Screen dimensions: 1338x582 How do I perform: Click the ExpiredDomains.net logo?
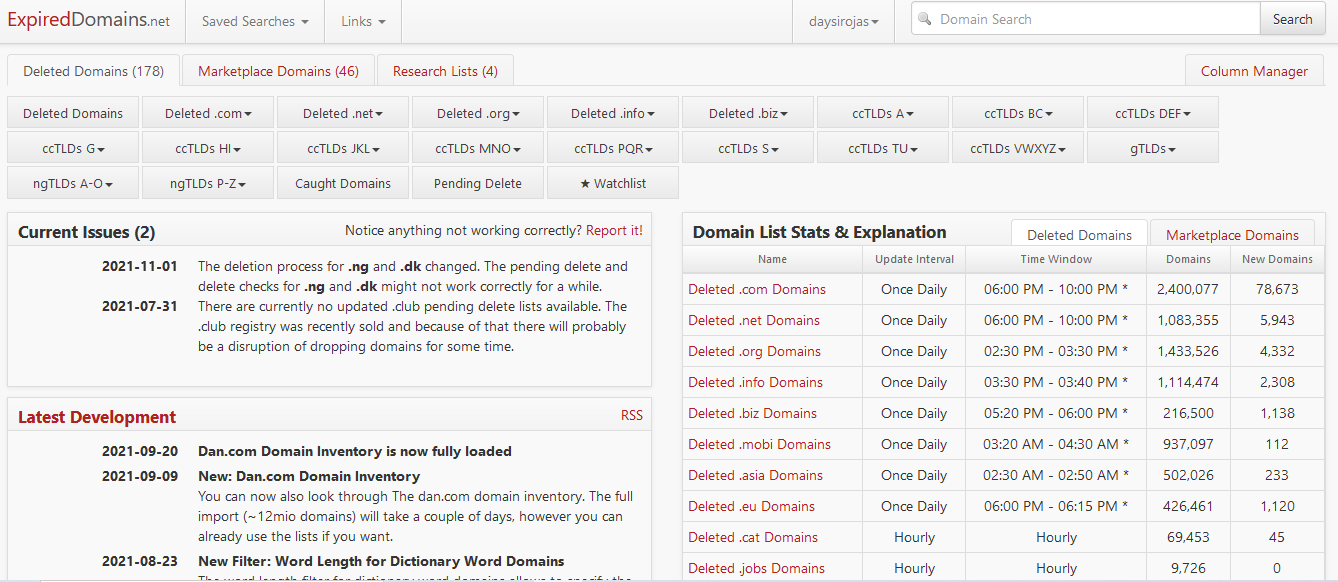coord(89,21)
